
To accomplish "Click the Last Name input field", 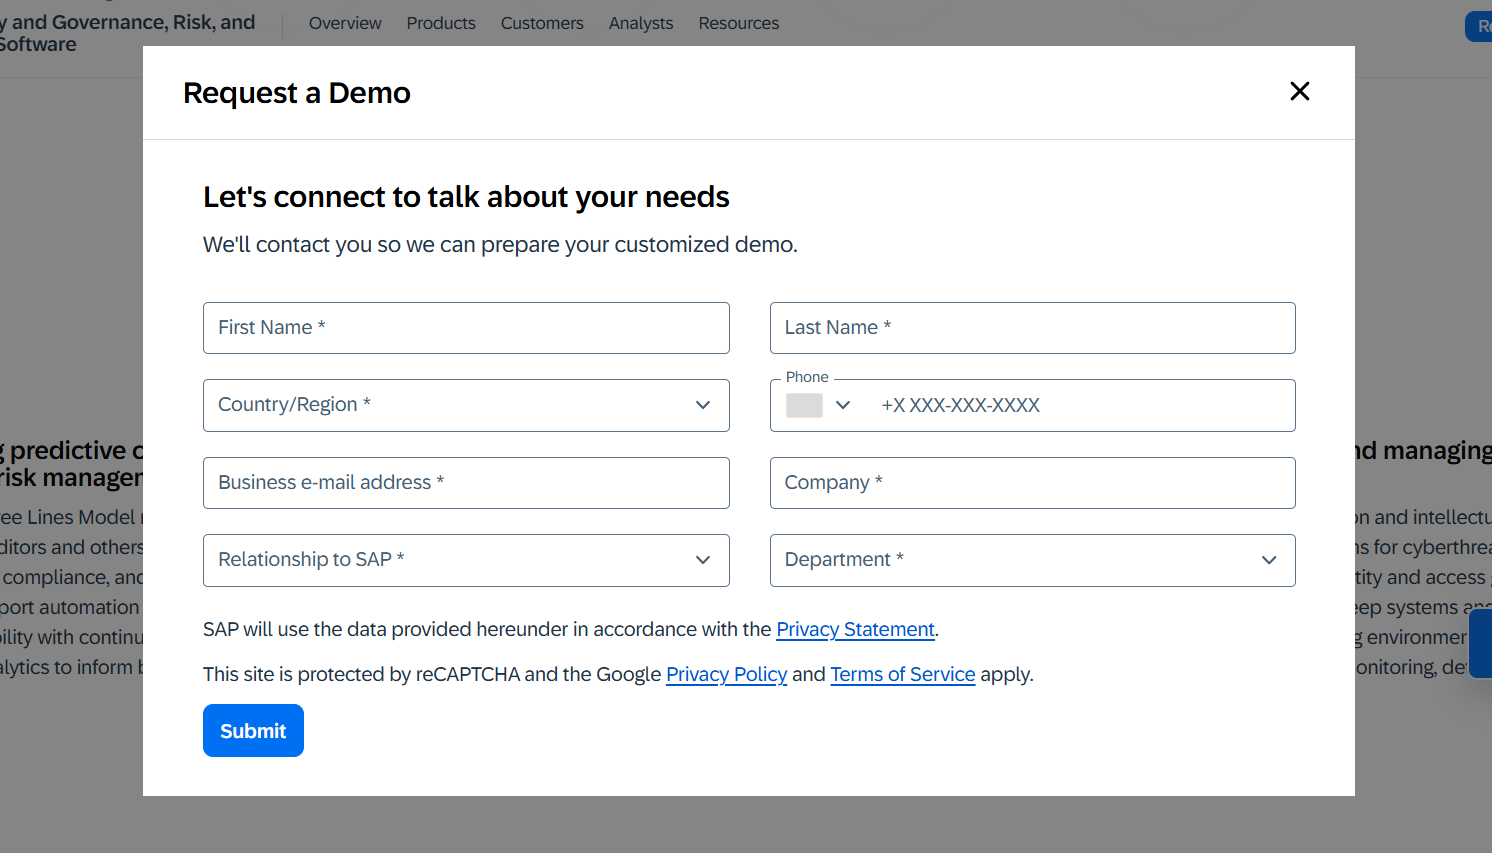I will [x=1032, y=328].
